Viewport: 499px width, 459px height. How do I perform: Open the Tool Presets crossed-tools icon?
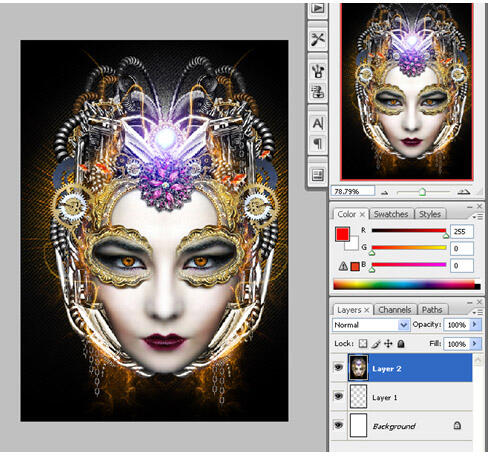(317, 39)
